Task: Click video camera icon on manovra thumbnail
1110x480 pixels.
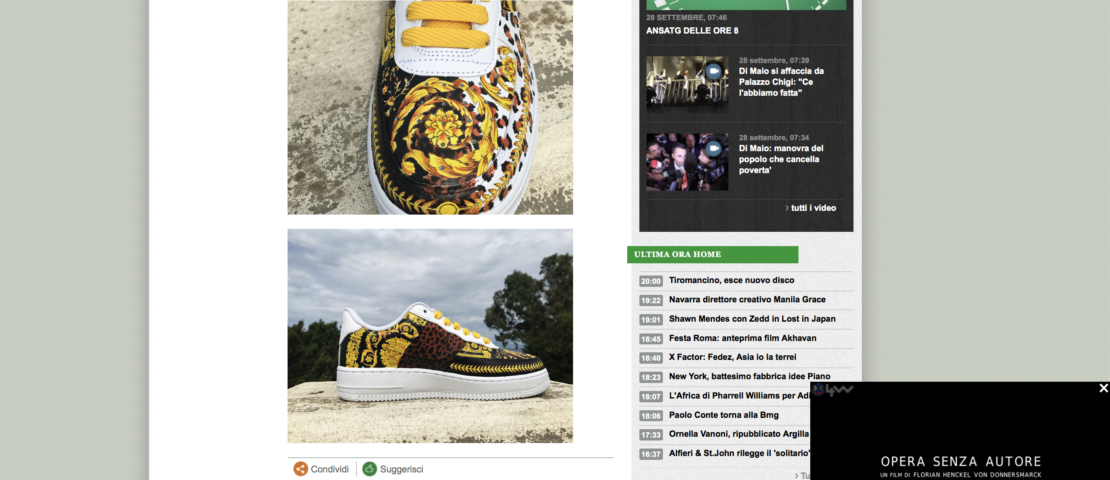Action: [x=714, y=149]
